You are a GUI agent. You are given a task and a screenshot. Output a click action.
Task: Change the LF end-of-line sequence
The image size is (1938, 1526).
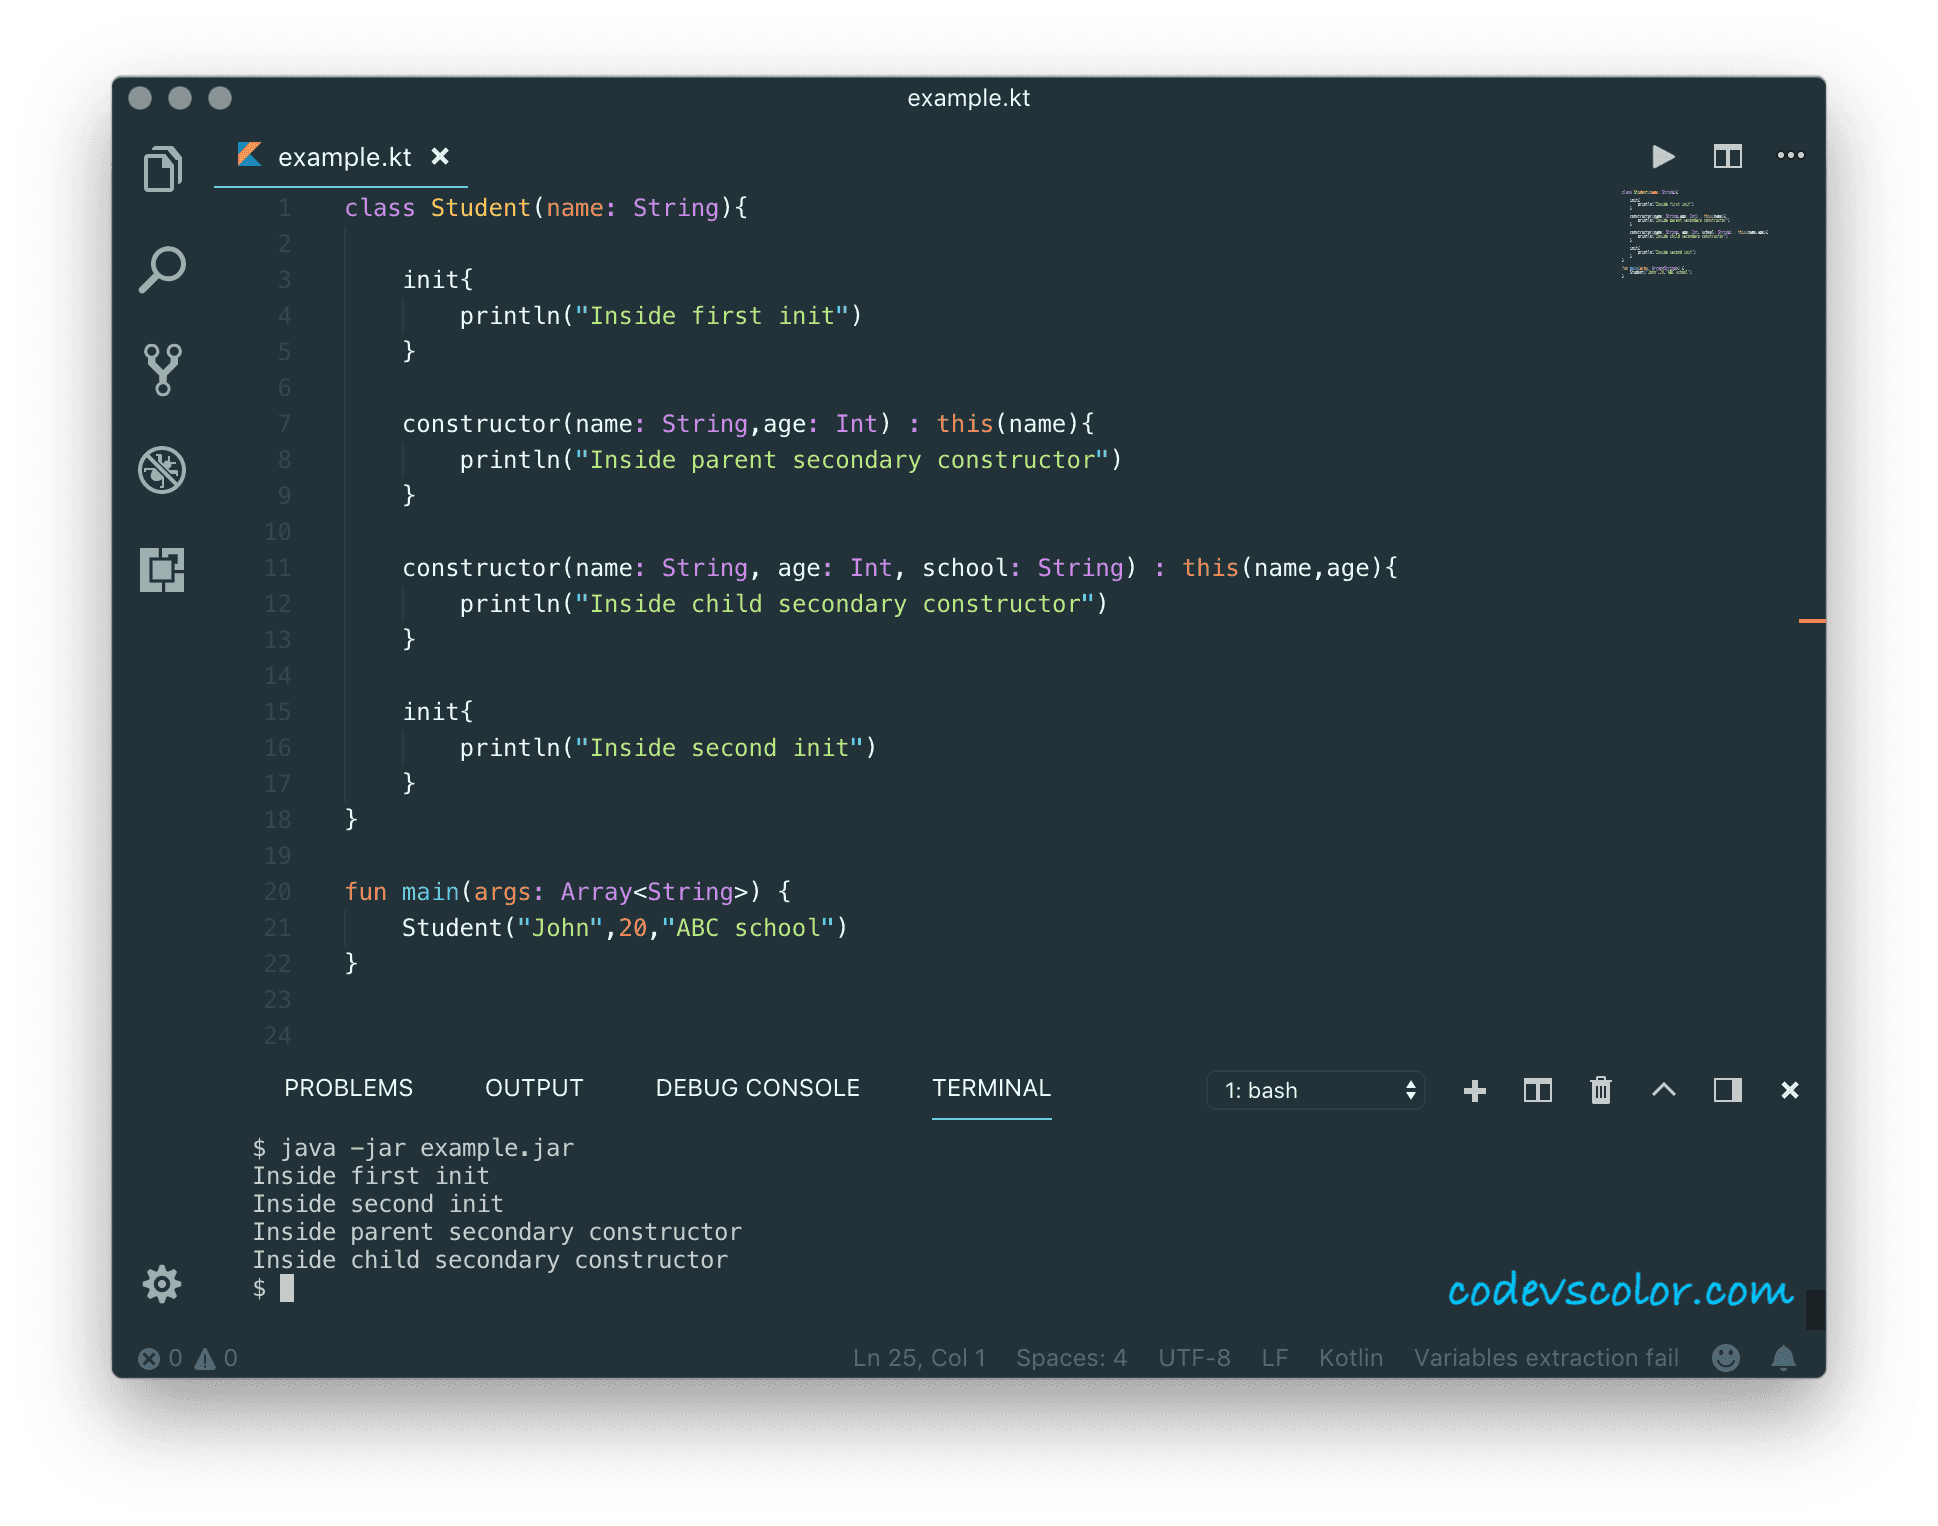(1274, 1358)
